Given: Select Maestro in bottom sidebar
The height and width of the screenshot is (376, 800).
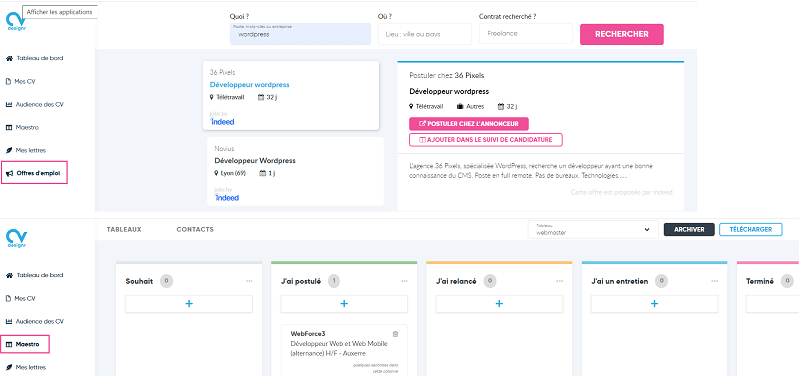Looking at the screenshot, I should (x=25, y=344).
